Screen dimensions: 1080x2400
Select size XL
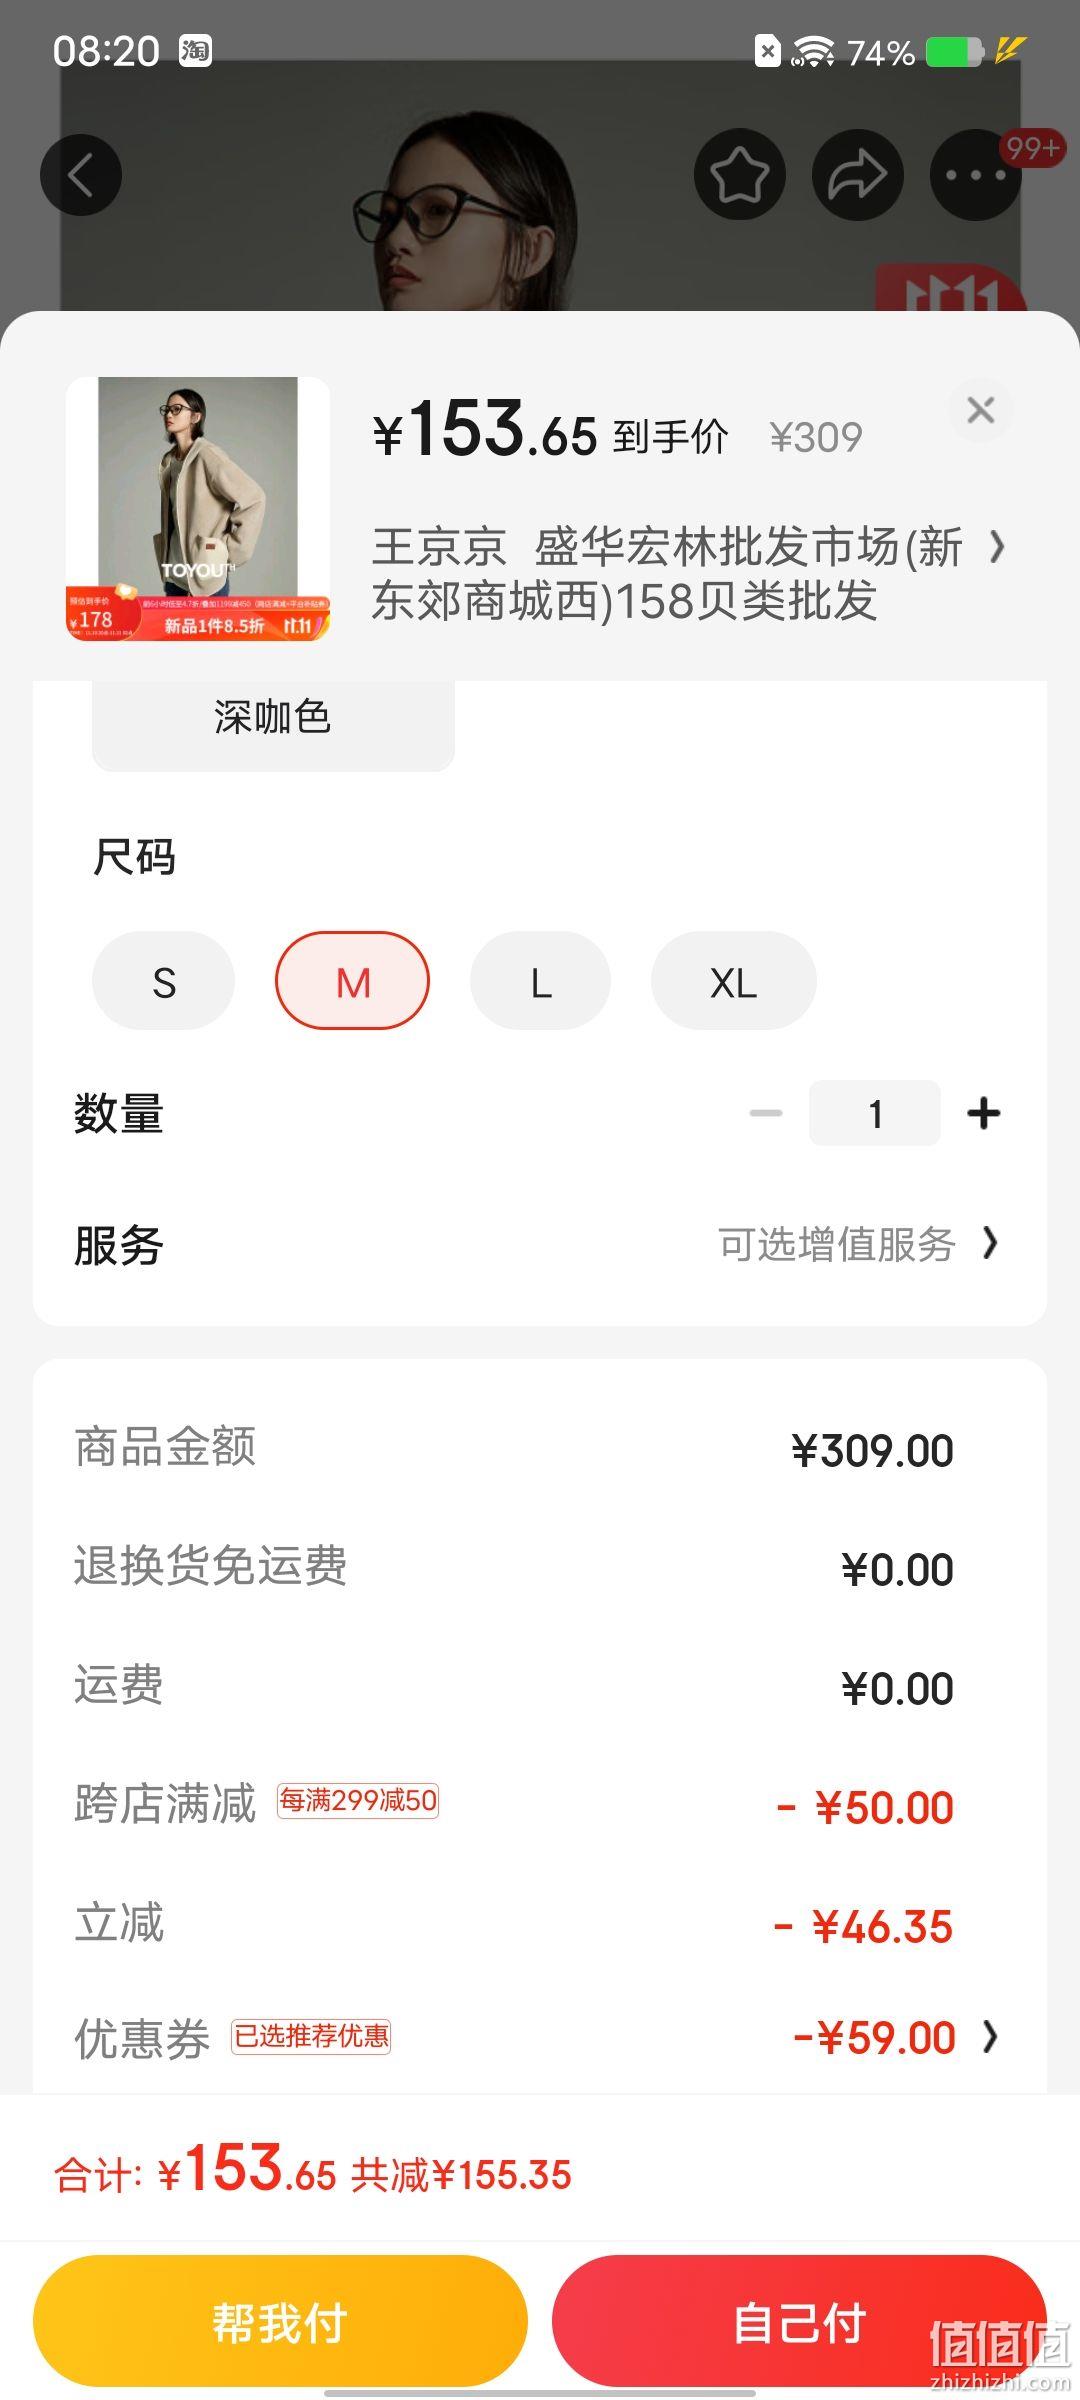(x=734, y=981)
